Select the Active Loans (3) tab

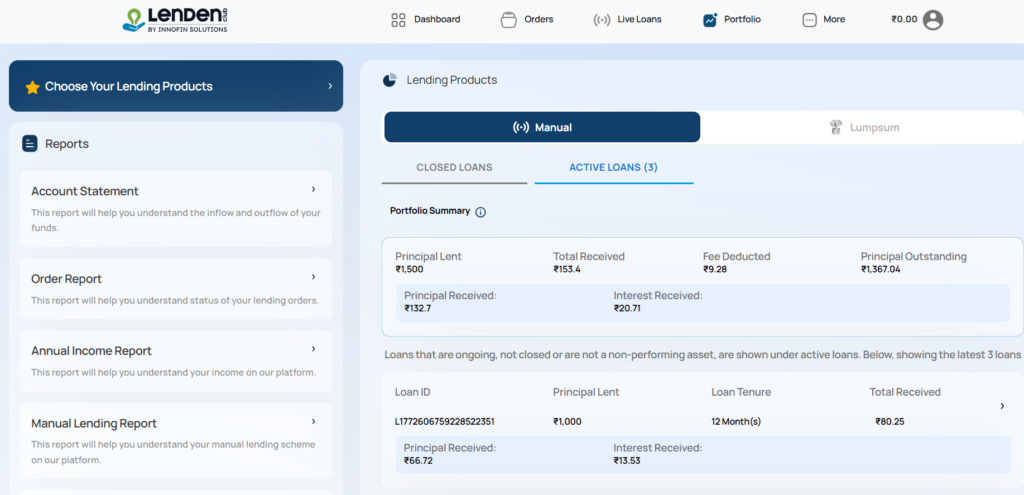coord(614,168)
